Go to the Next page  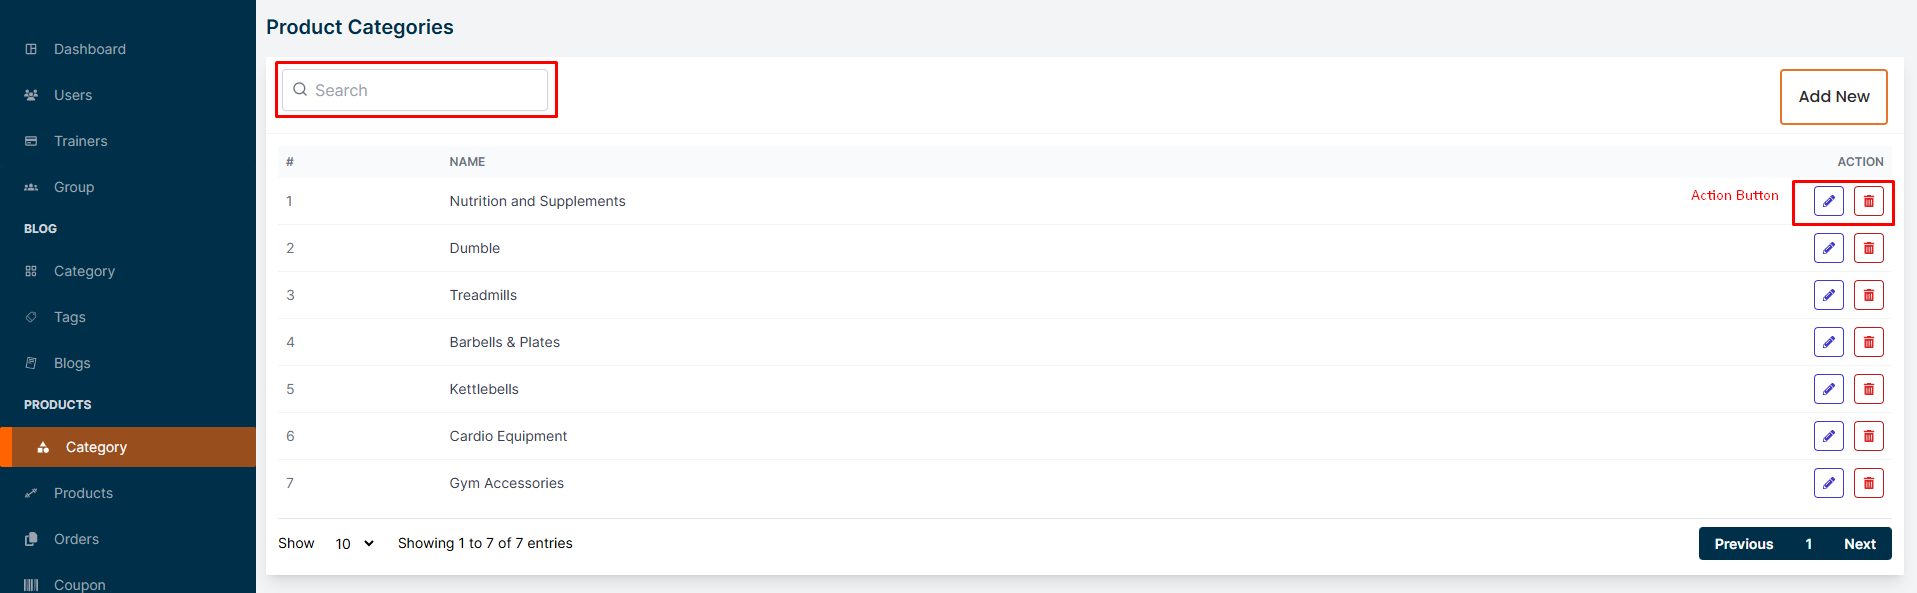(x=1859, y=544)
